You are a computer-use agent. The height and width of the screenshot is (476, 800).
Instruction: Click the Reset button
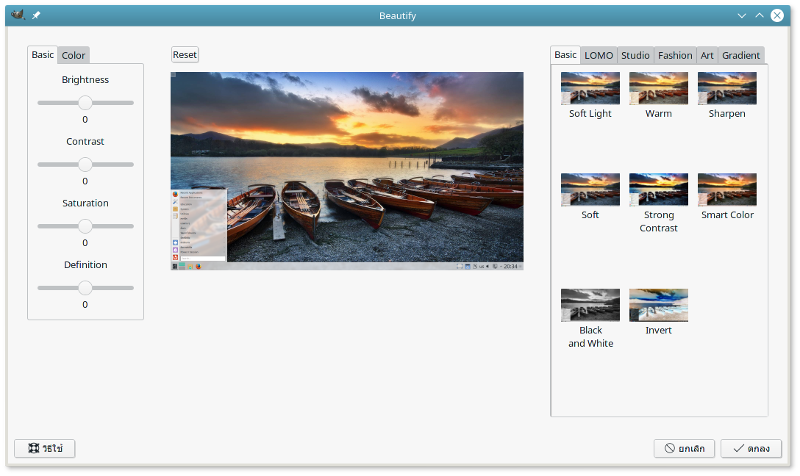[185, 55]
